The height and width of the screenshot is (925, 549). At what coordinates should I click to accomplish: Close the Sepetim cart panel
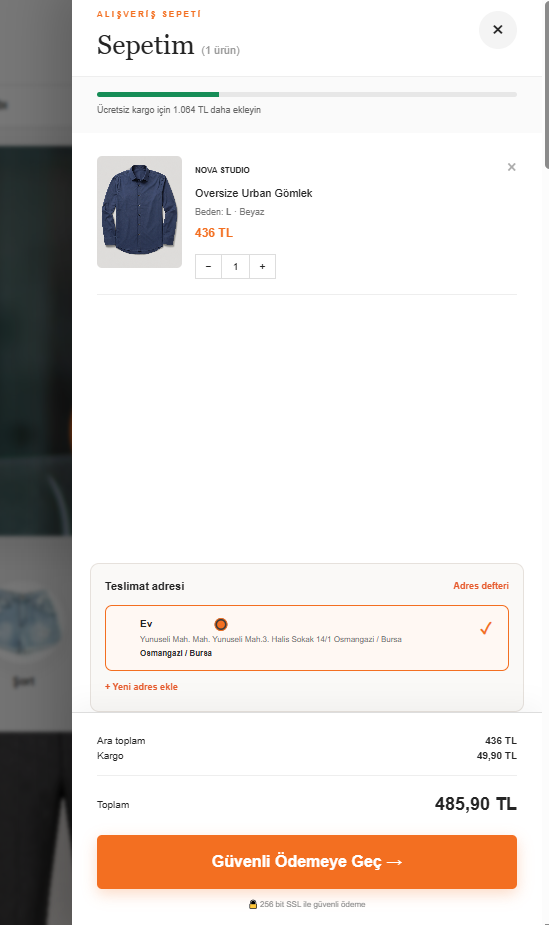(498, 30)
